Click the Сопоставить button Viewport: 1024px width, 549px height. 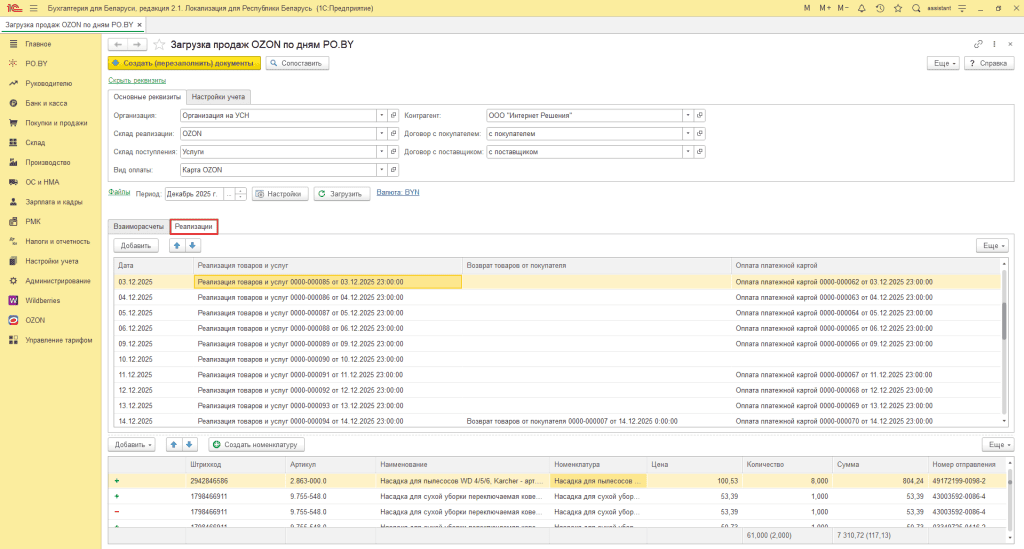(x=297, y=63)
